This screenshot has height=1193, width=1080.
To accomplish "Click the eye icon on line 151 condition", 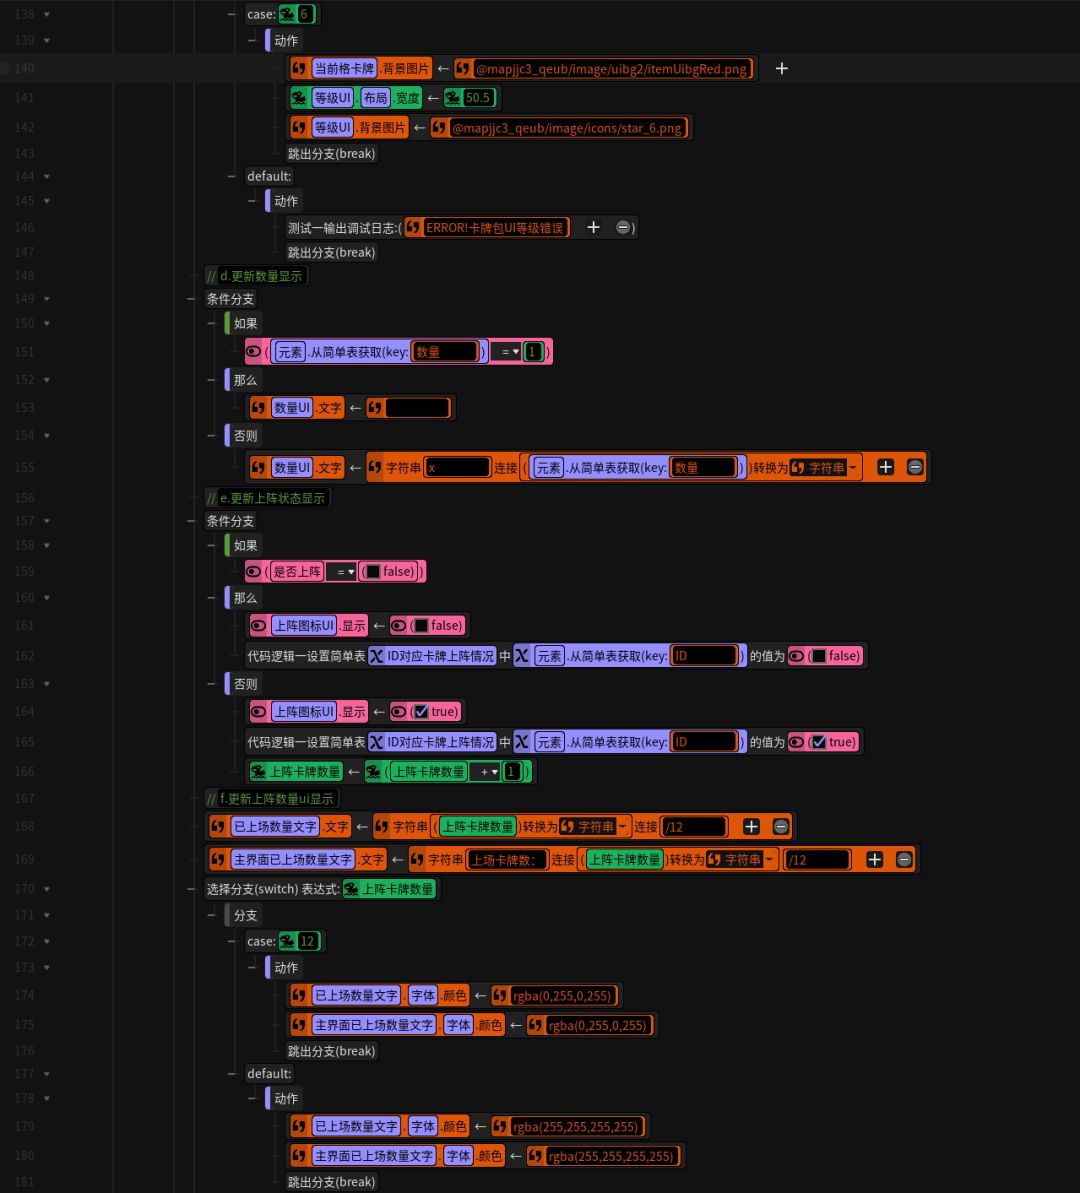I will coord(253,352).
